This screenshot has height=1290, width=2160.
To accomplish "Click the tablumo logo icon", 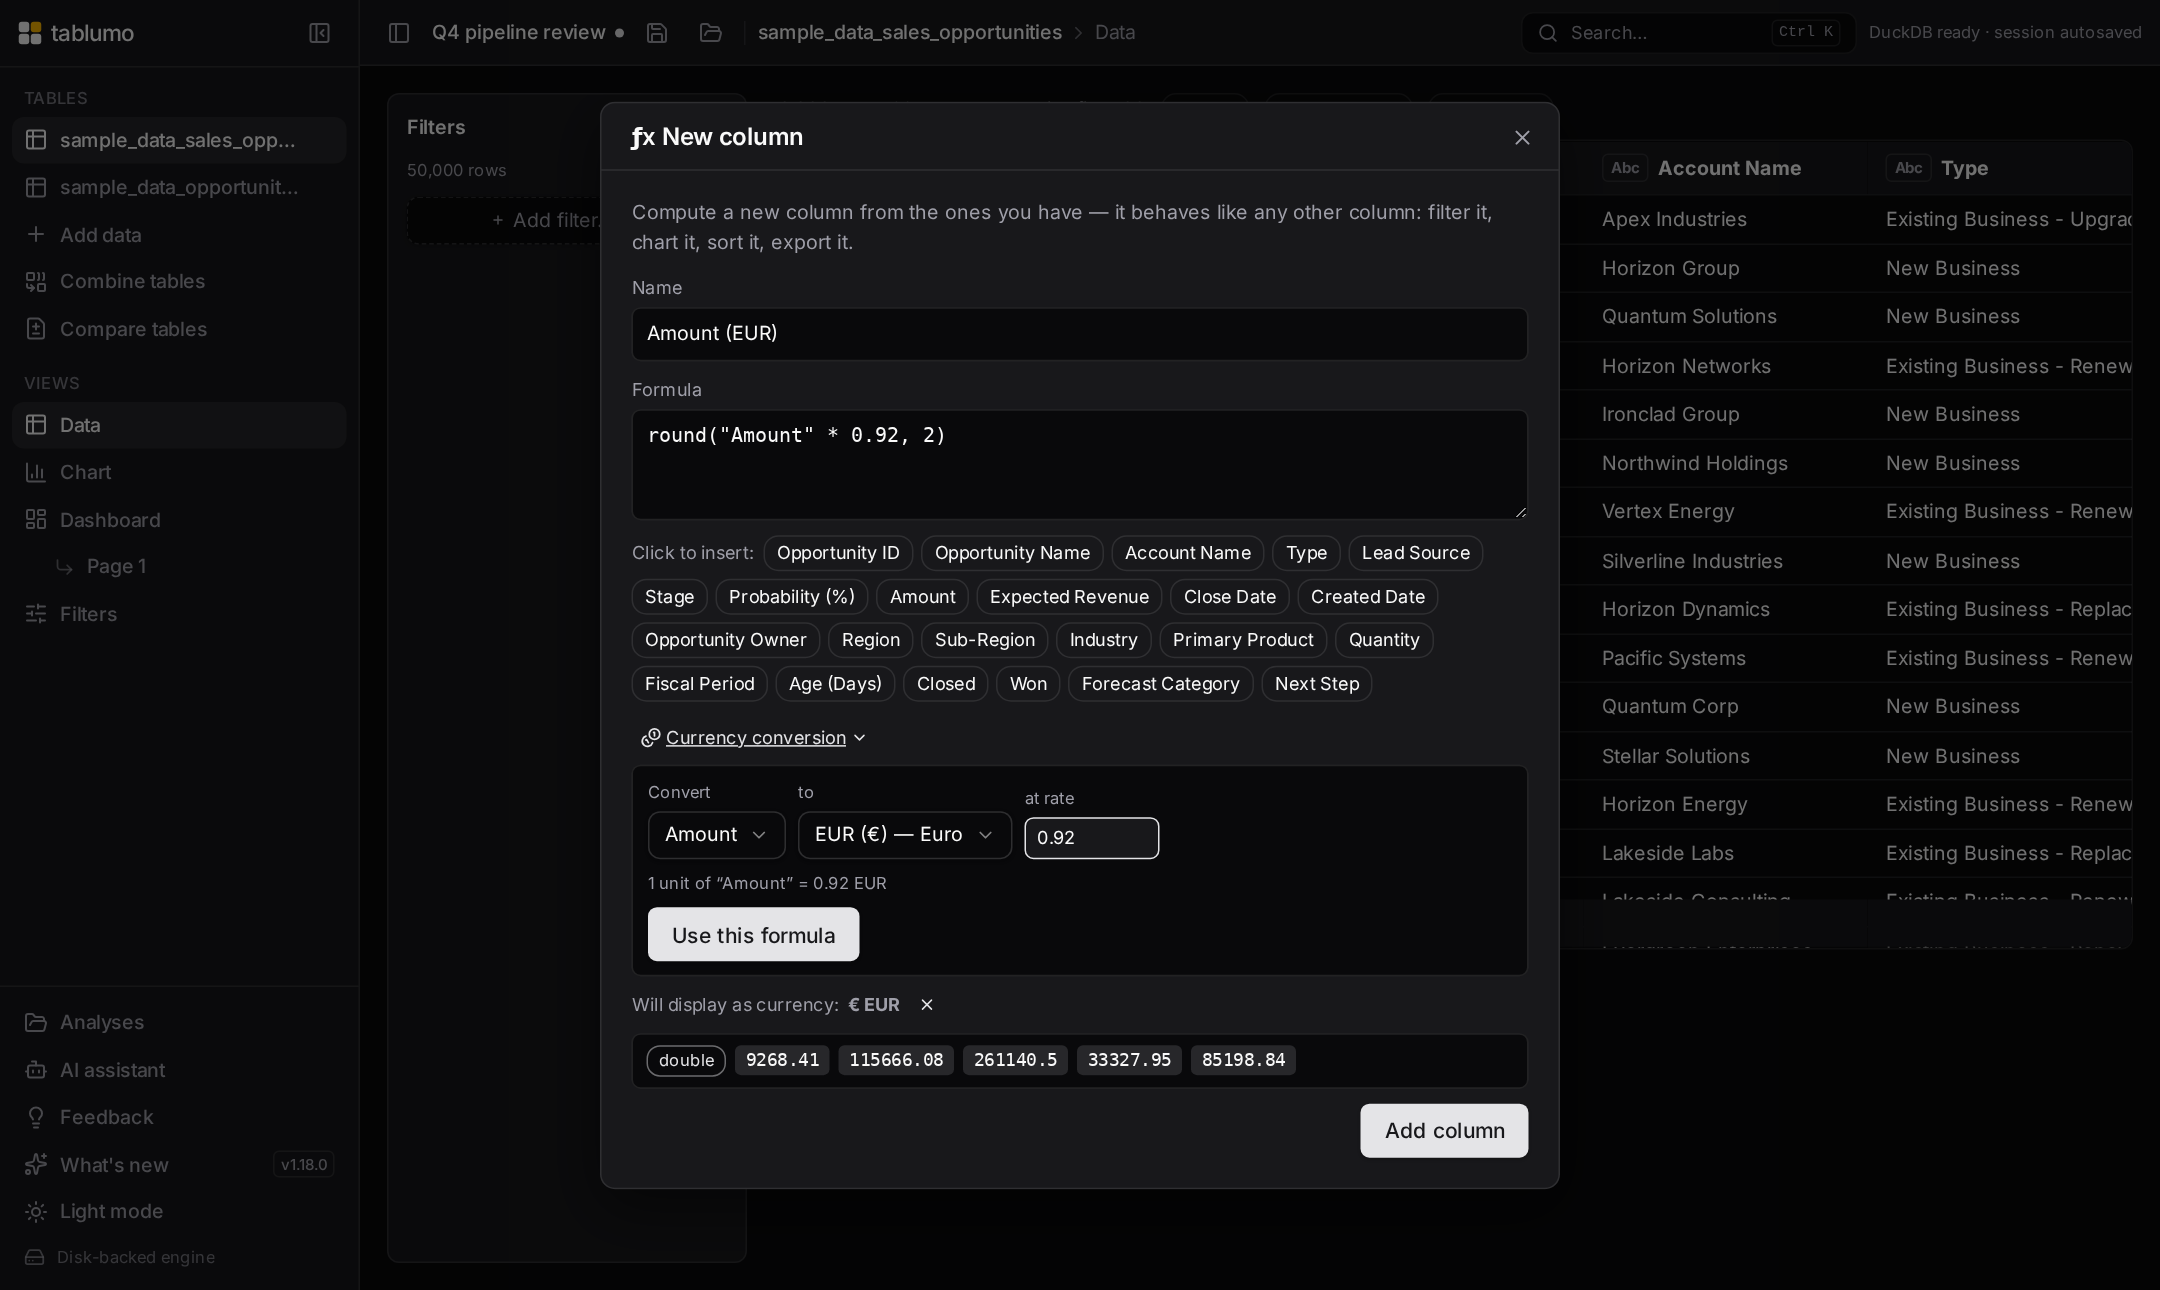I will [30, 33].
